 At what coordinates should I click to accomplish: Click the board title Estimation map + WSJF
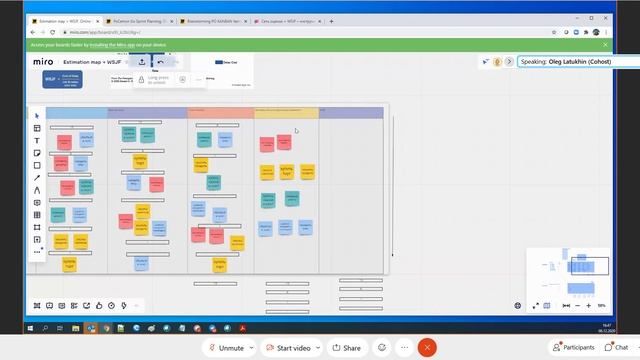coord(92,62)
